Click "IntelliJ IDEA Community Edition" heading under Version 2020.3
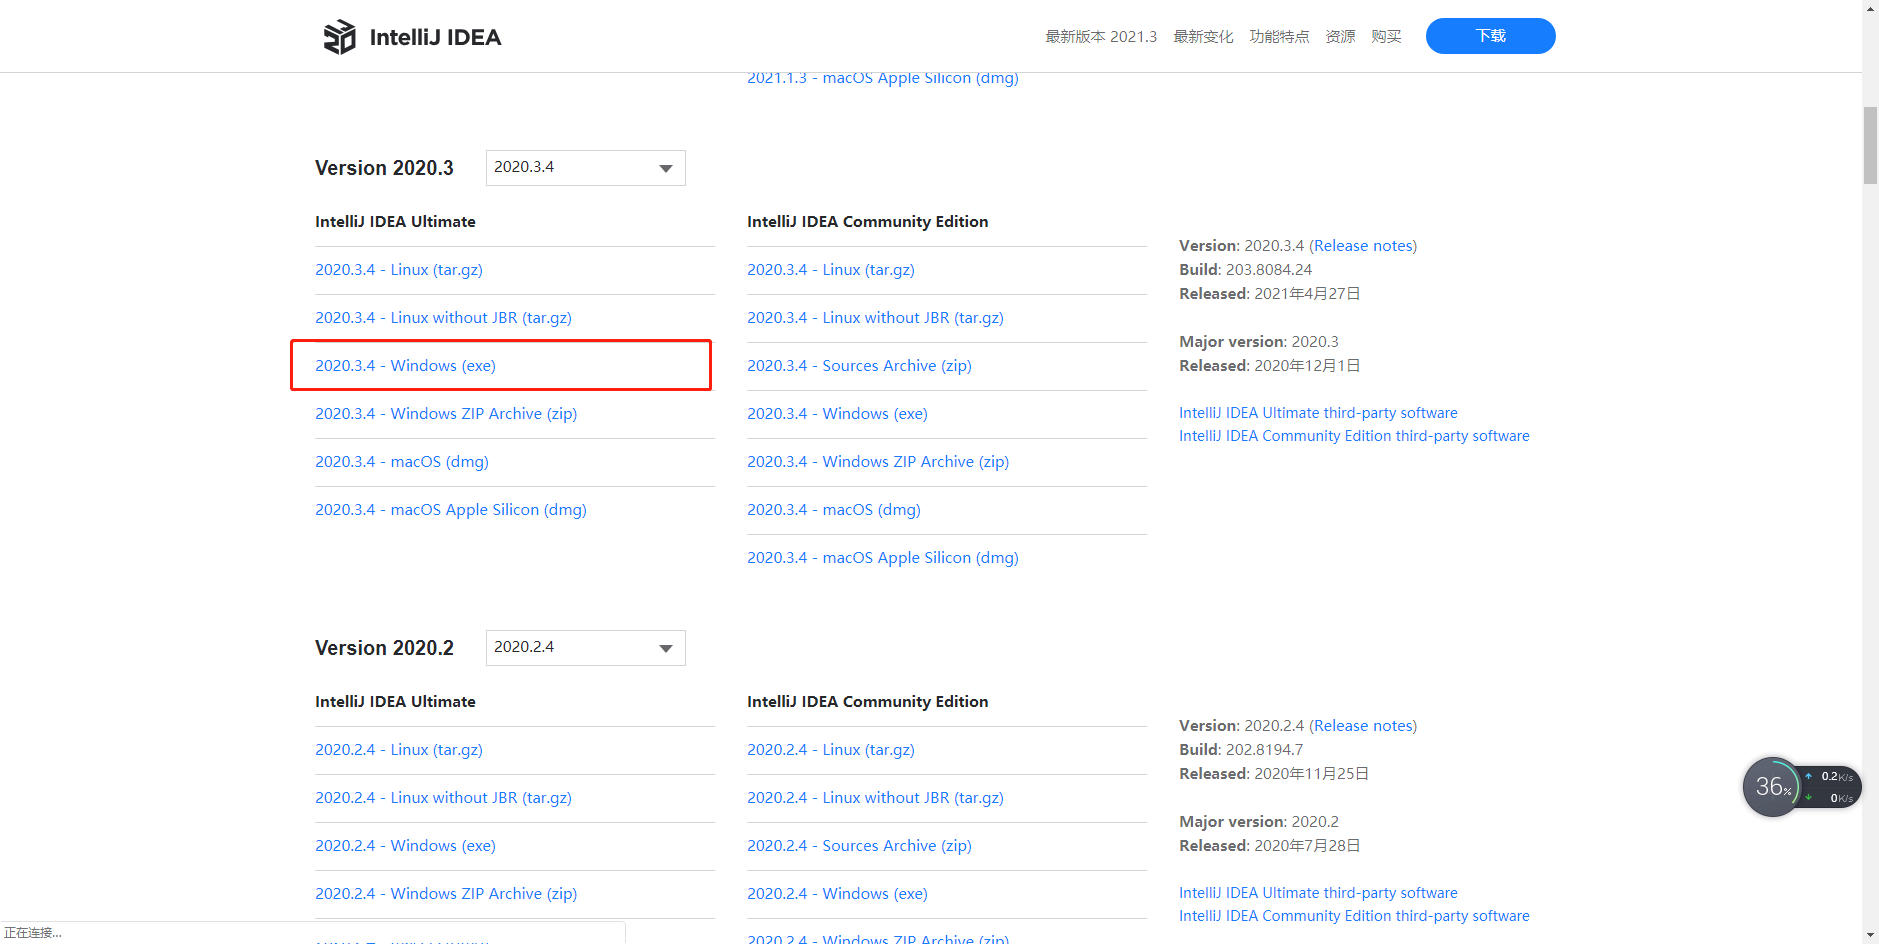 click(867, 222)
